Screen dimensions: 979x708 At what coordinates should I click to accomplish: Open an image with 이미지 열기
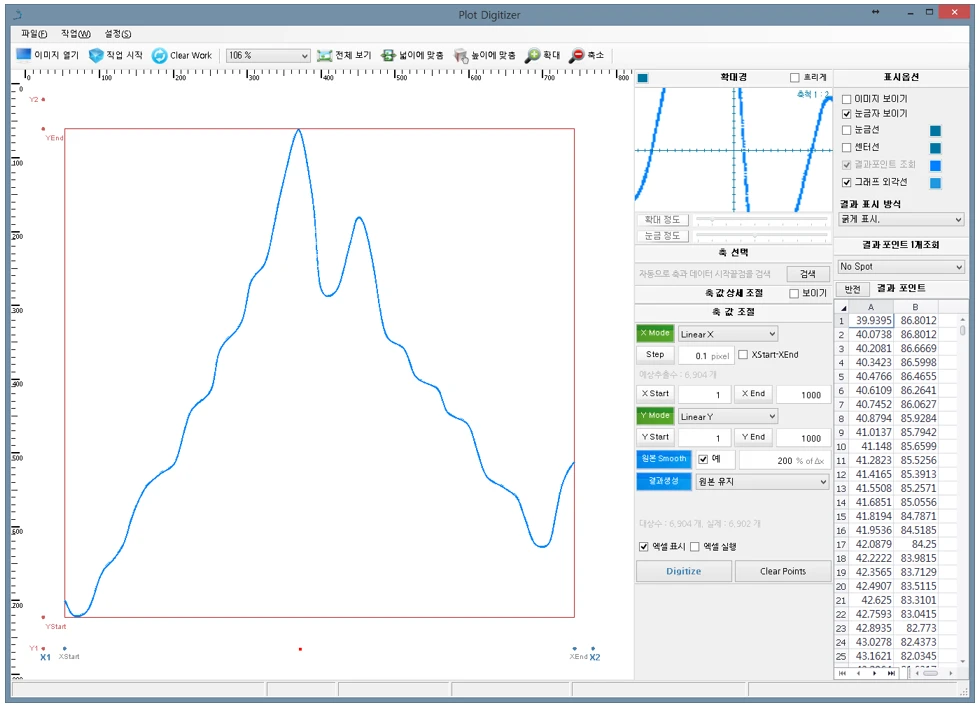(x=48, y=55)
